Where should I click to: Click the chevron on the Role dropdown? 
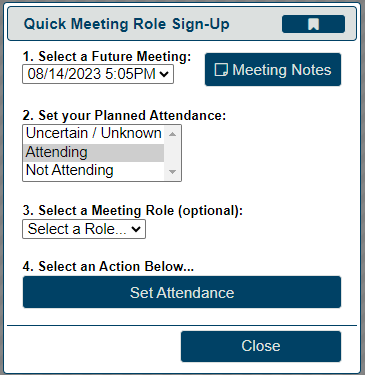[x=136, y=229]
